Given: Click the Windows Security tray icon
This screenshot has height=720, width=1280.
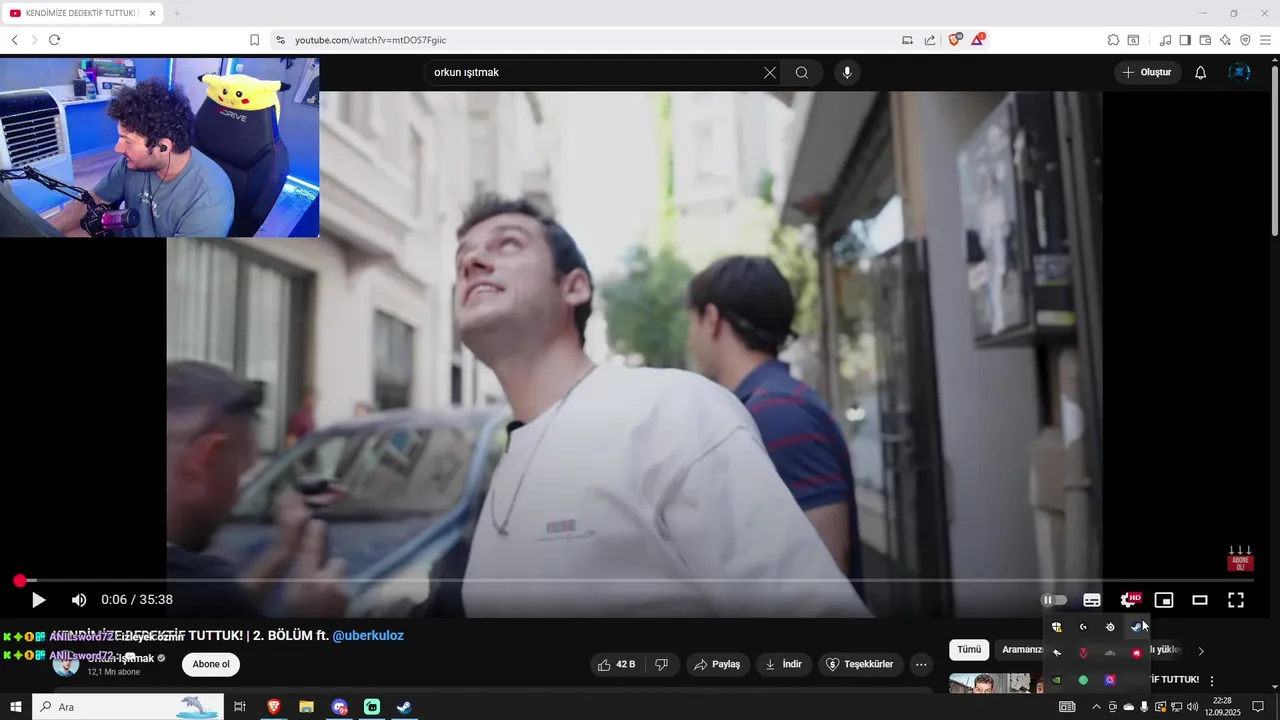Looking at the screenshot, I should (1056, 627).
